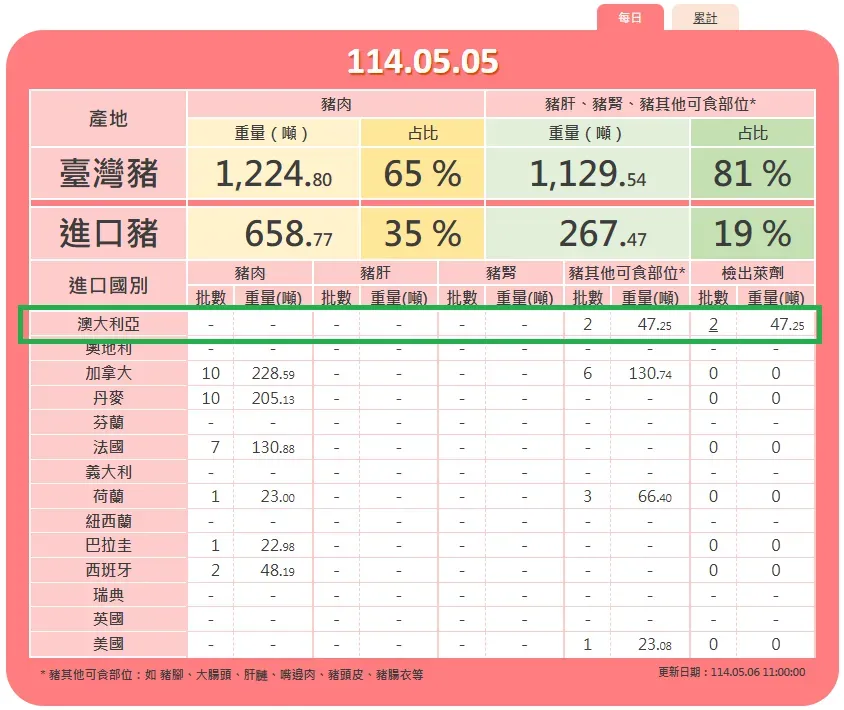This screenshot has height=710, width=844.
Task: Select the 芬蘭 country row
Action: pos(422,423)
